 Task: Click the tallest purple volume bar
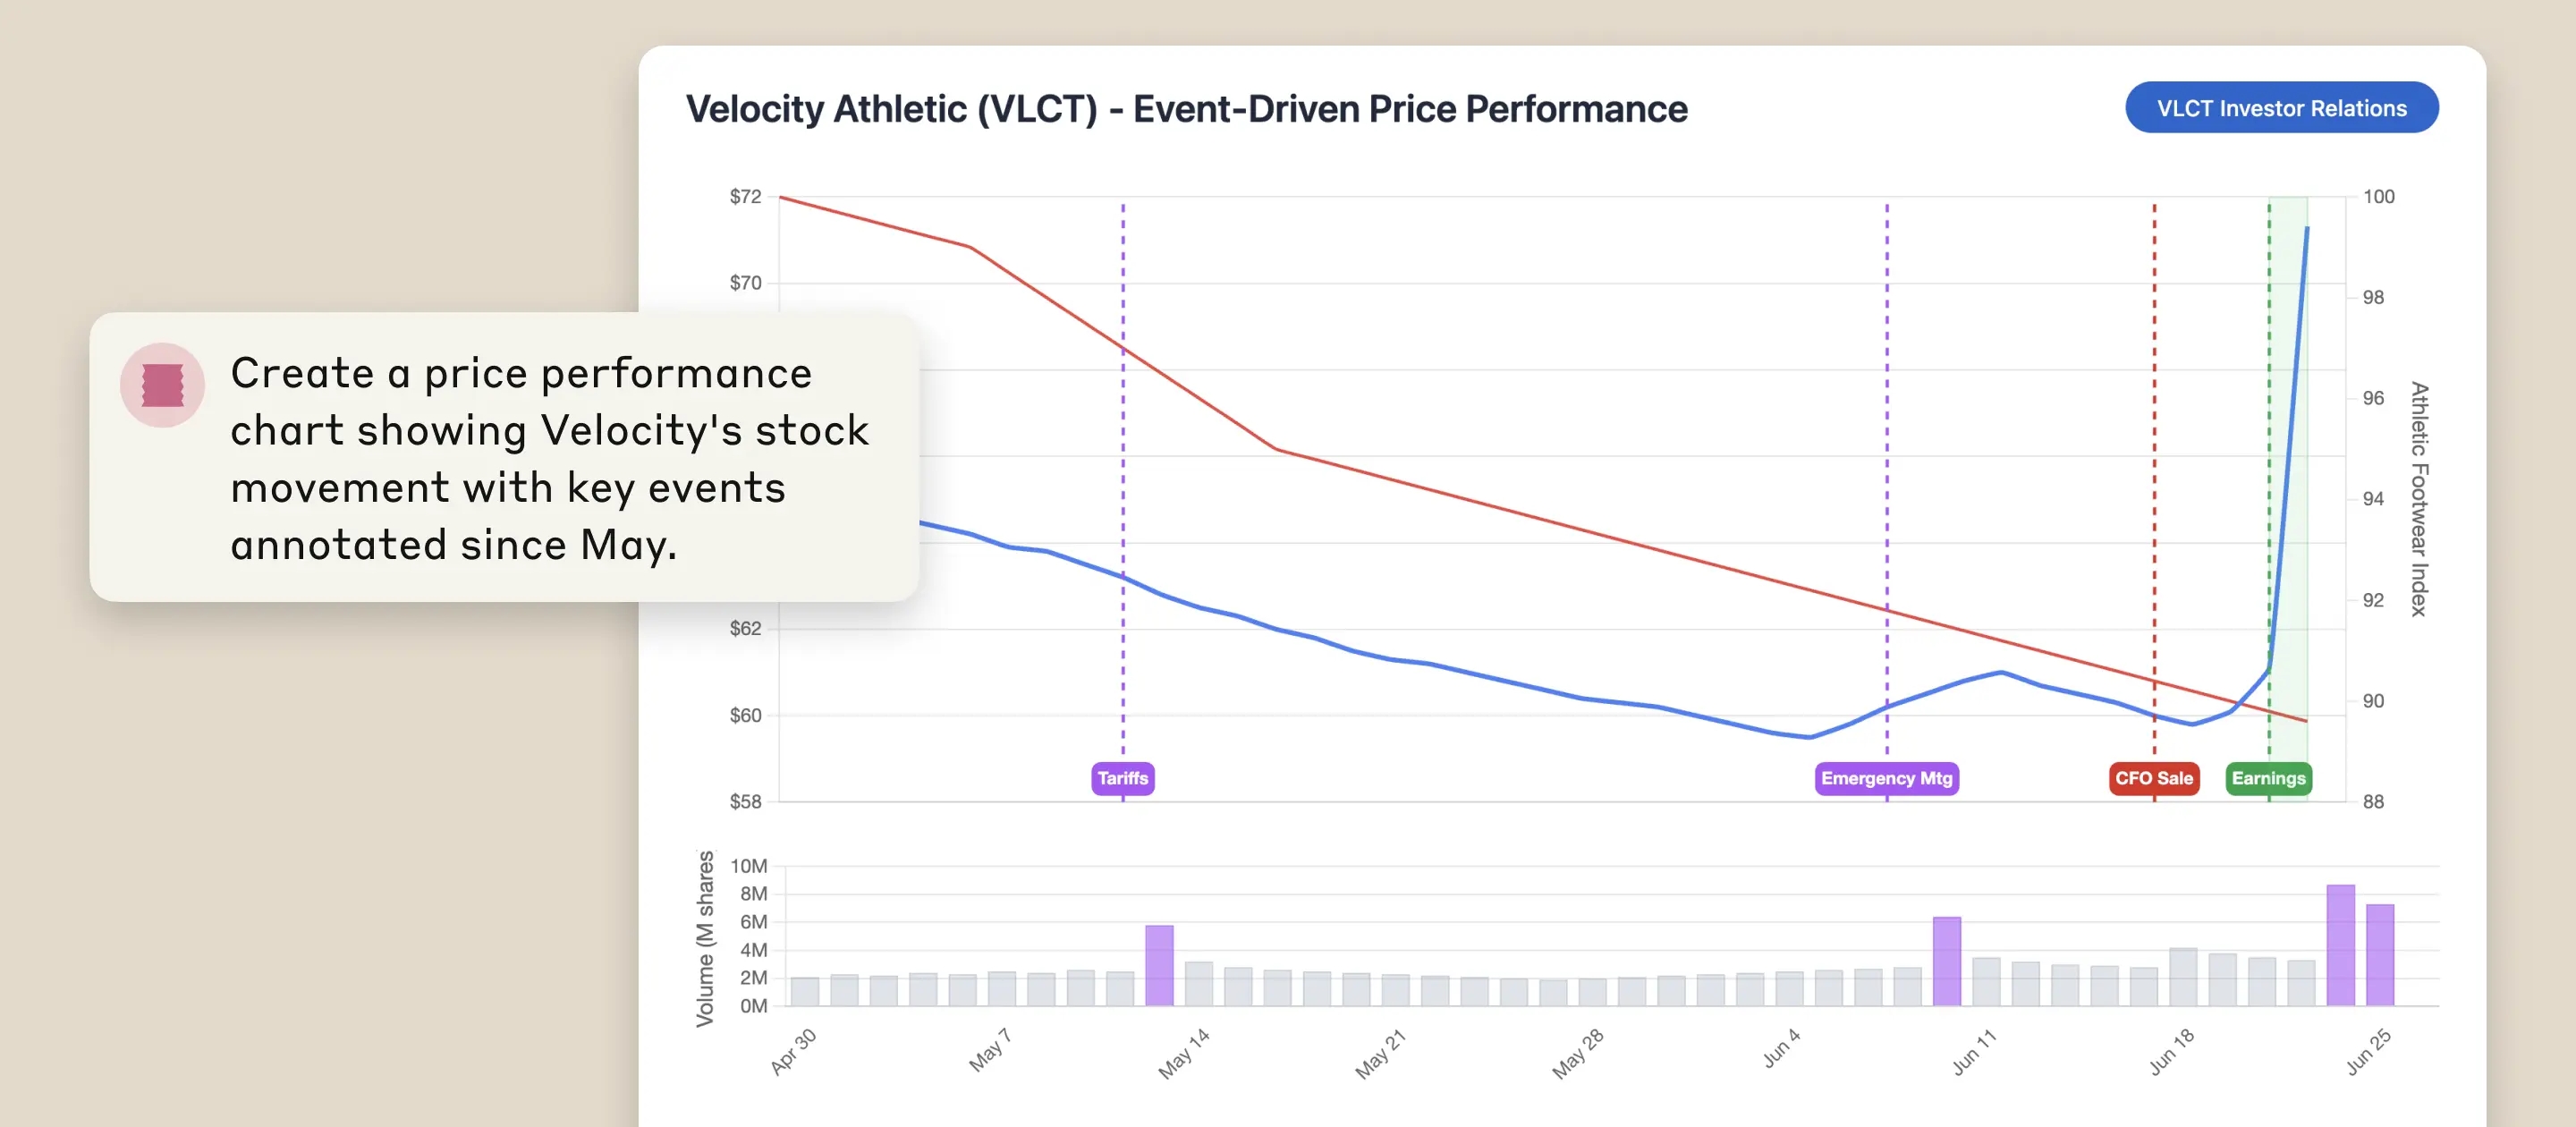pyautogui.click(x=2340, y=945)
